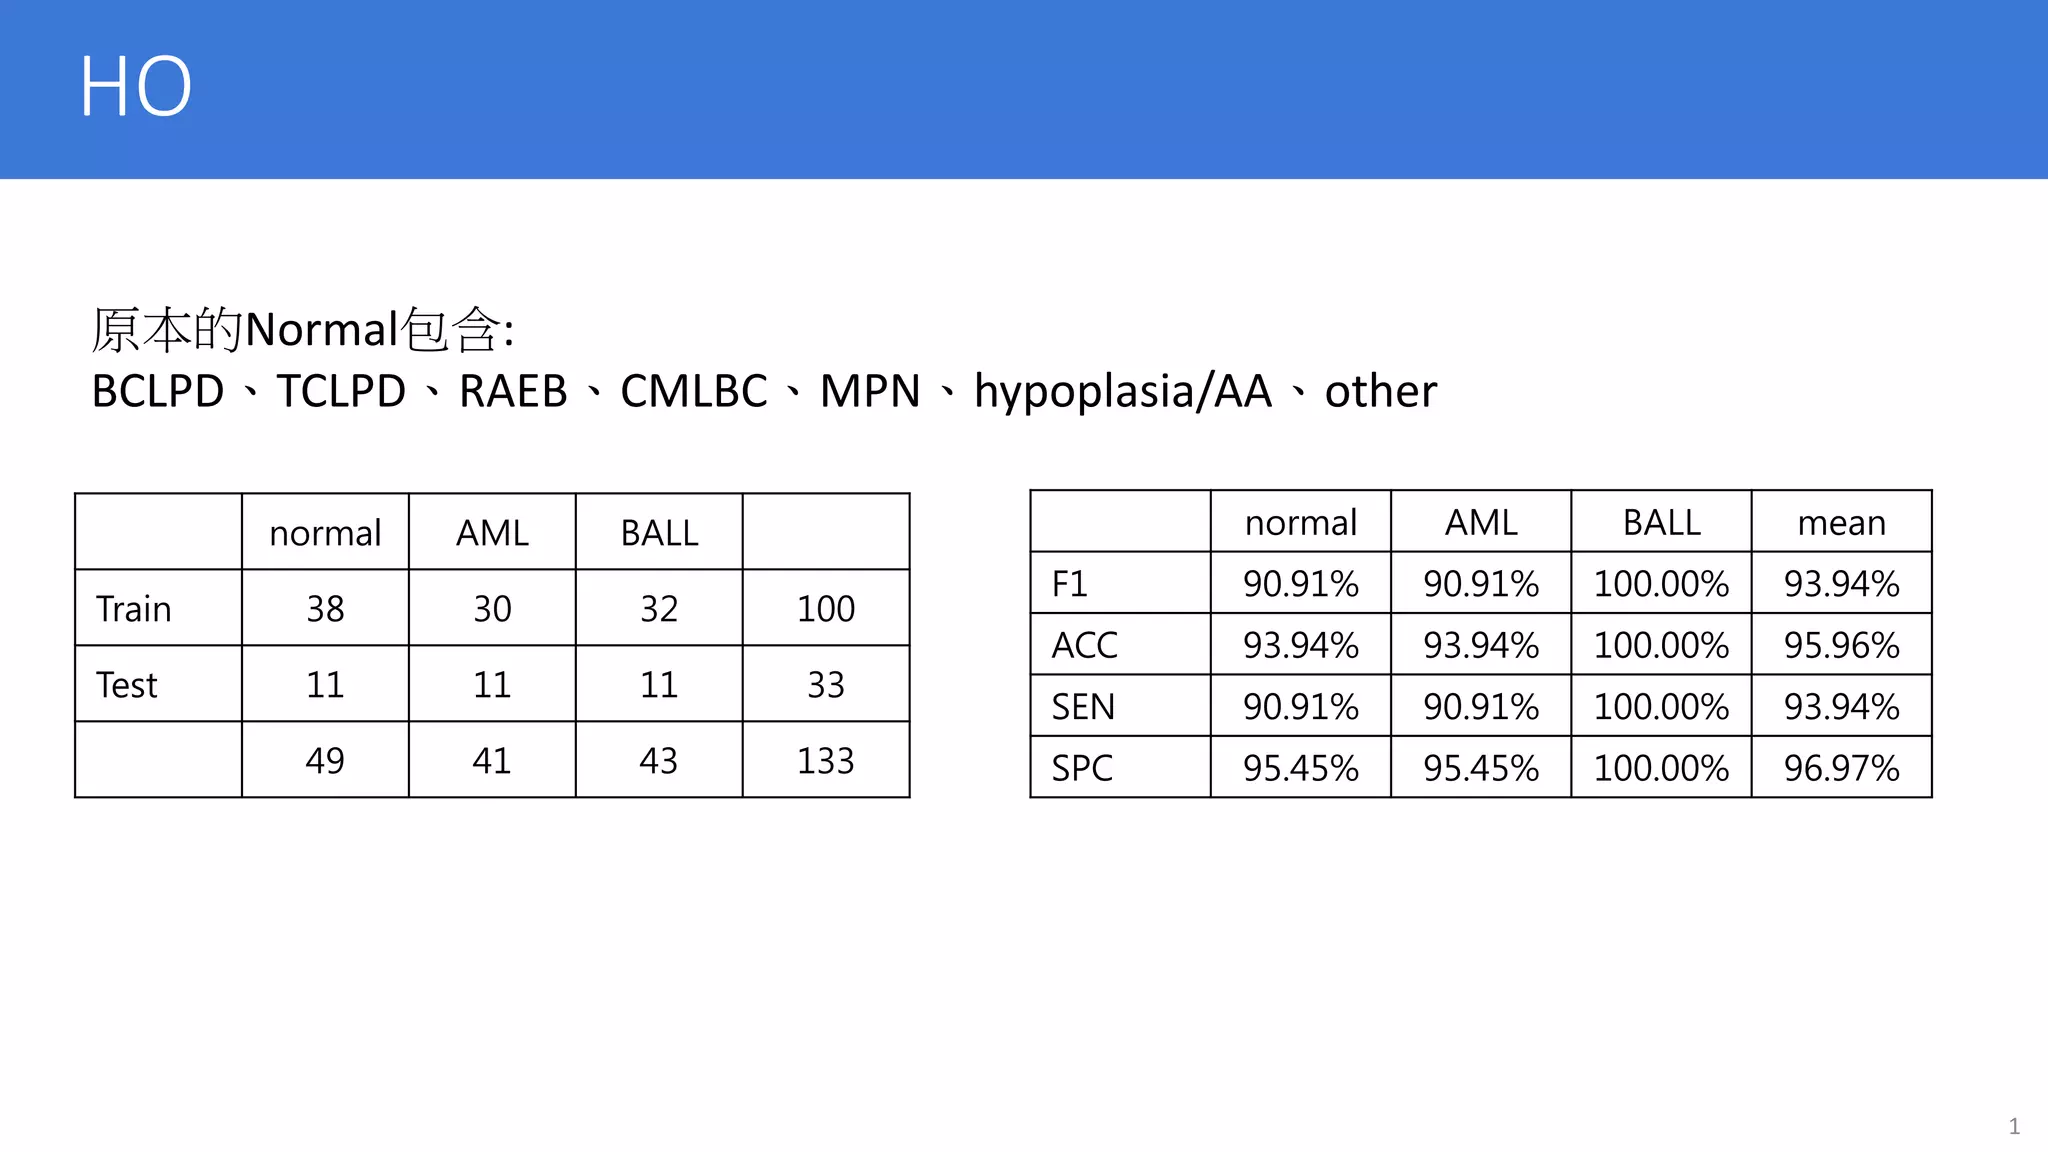Click the grand total cell 133

pos(826,760)
